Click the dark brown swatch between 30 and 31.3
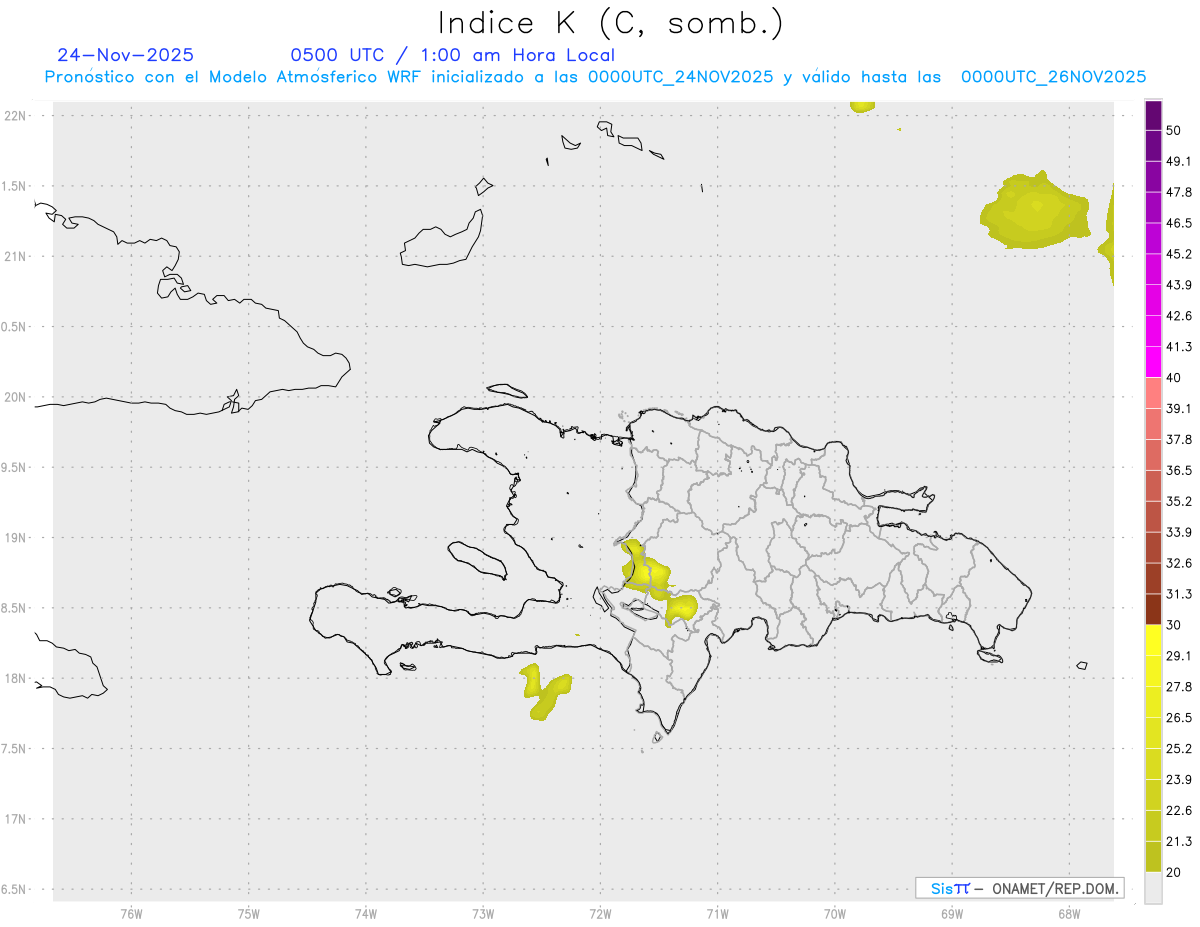1200x927 pixels. coord(1153,609)
